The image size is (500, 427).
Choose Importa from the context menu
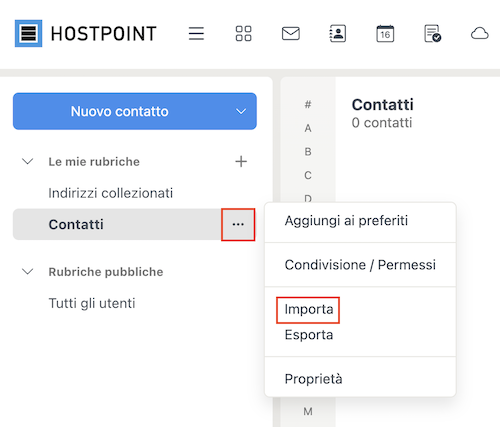(x=309, y=310)
